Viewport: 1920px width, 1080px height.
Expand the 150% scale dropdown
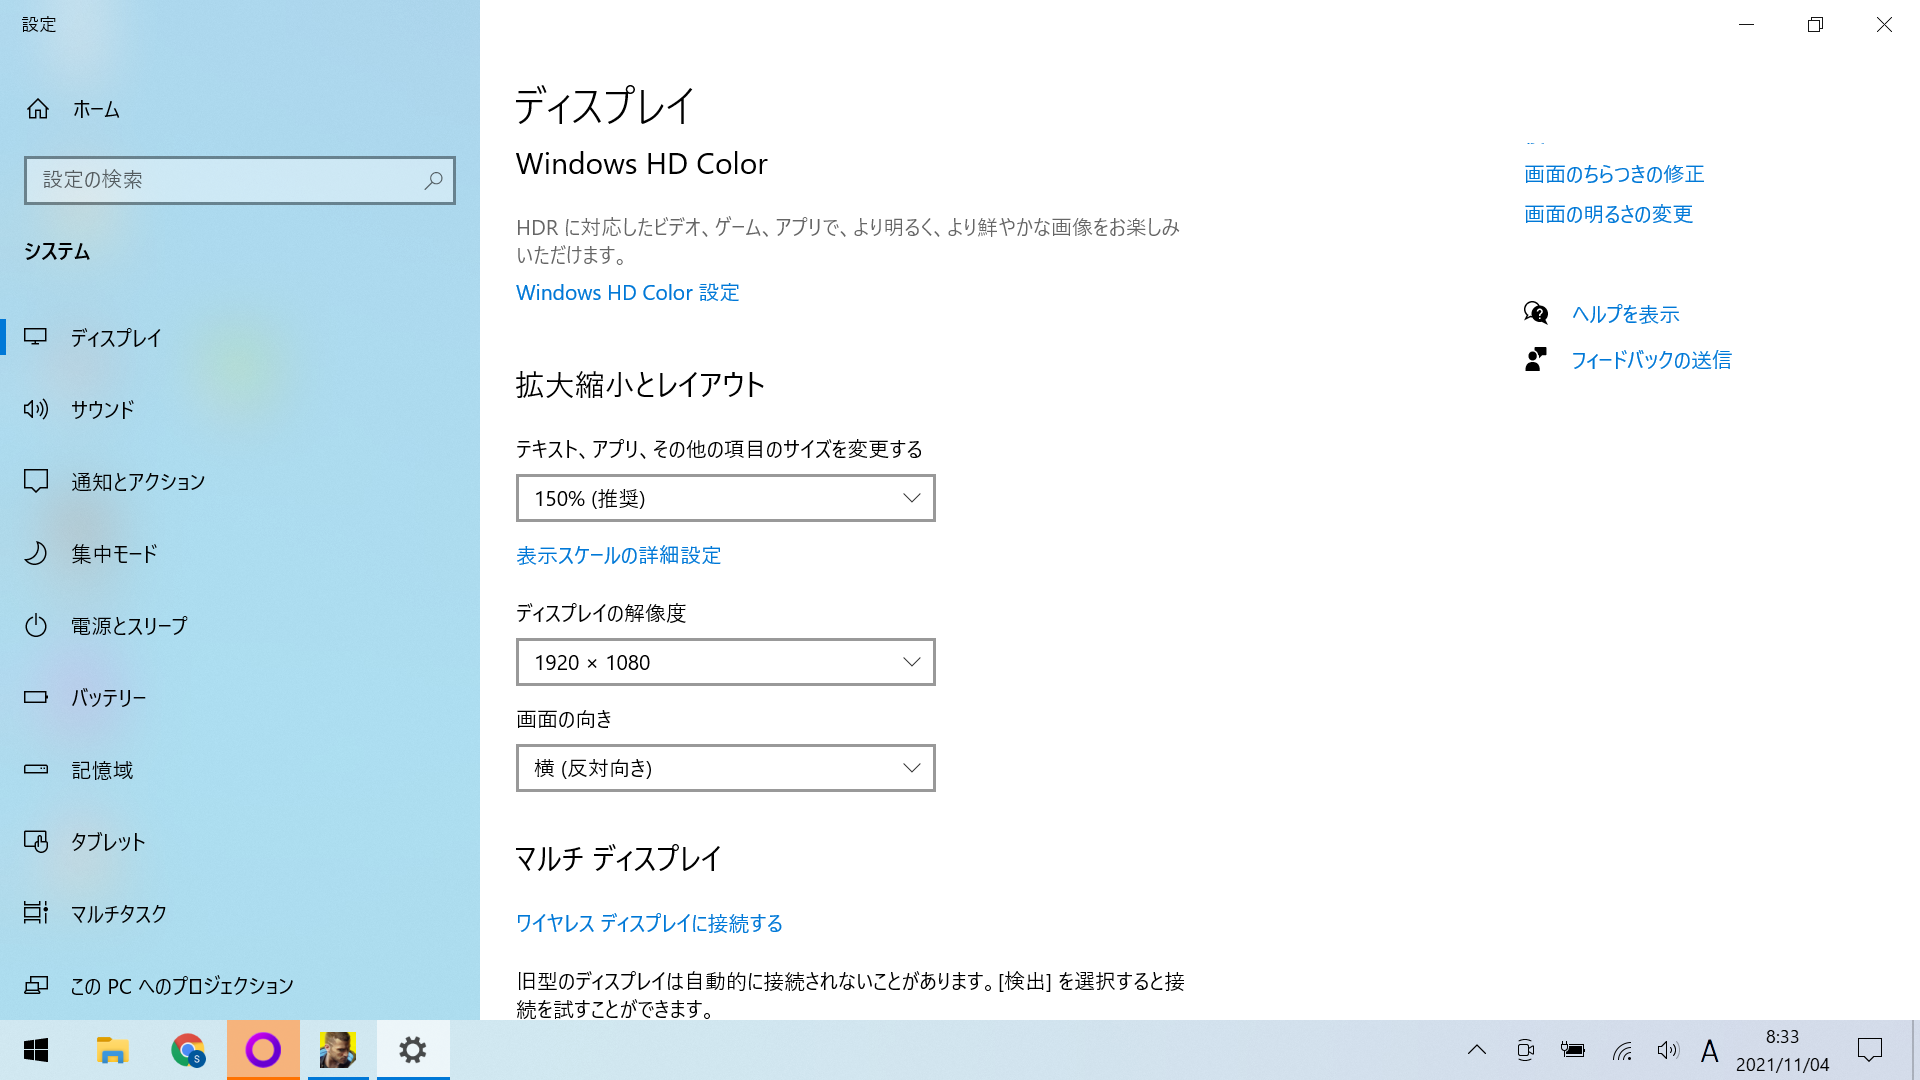coord(725,498)
